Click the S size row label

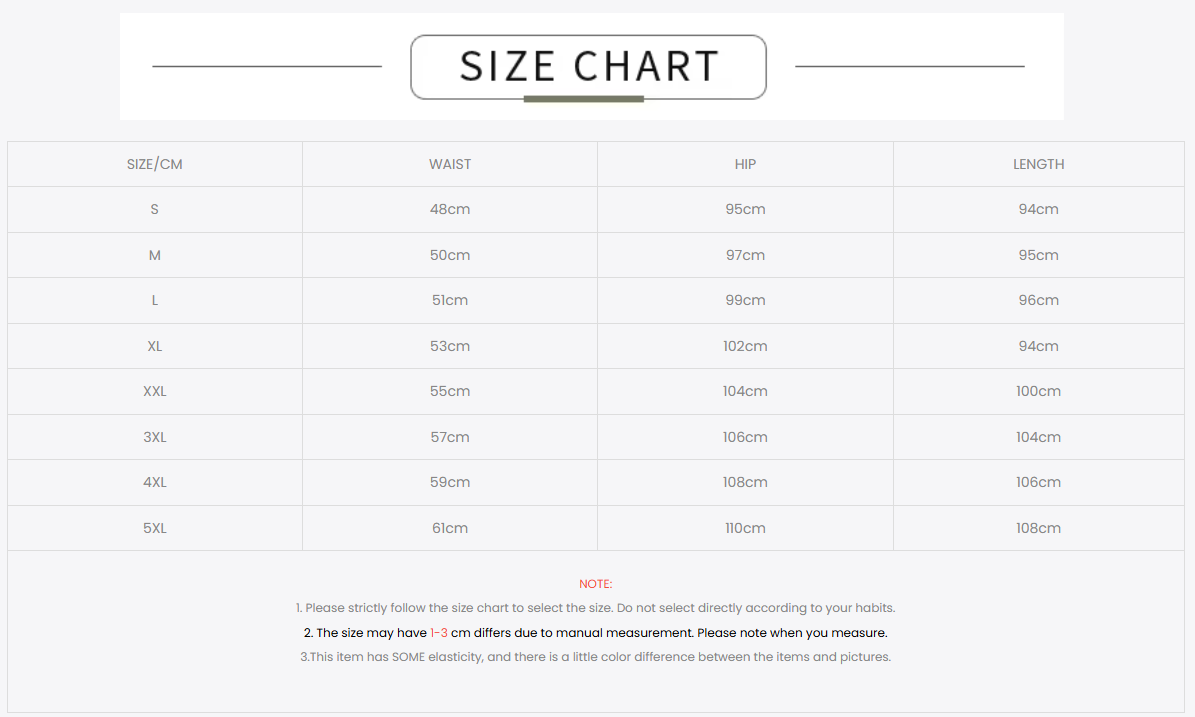pyautogui.click(x=155, y=209)
